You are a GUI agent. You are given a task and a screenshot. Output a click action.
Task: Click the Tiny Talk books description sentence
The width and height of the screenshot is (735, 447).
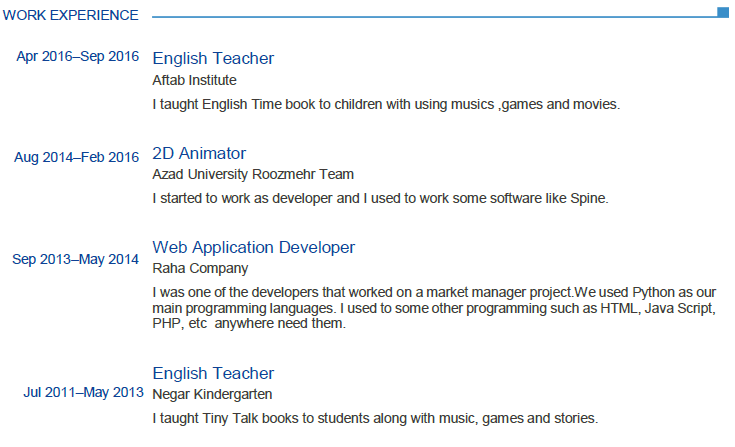coord(375,417)
